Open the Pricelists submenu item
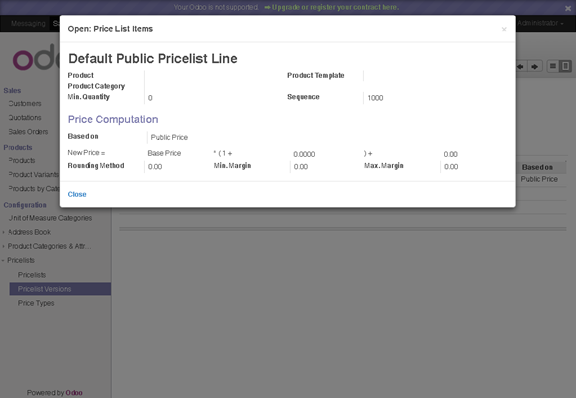This screenshot has width=576, height=398. 32,275
